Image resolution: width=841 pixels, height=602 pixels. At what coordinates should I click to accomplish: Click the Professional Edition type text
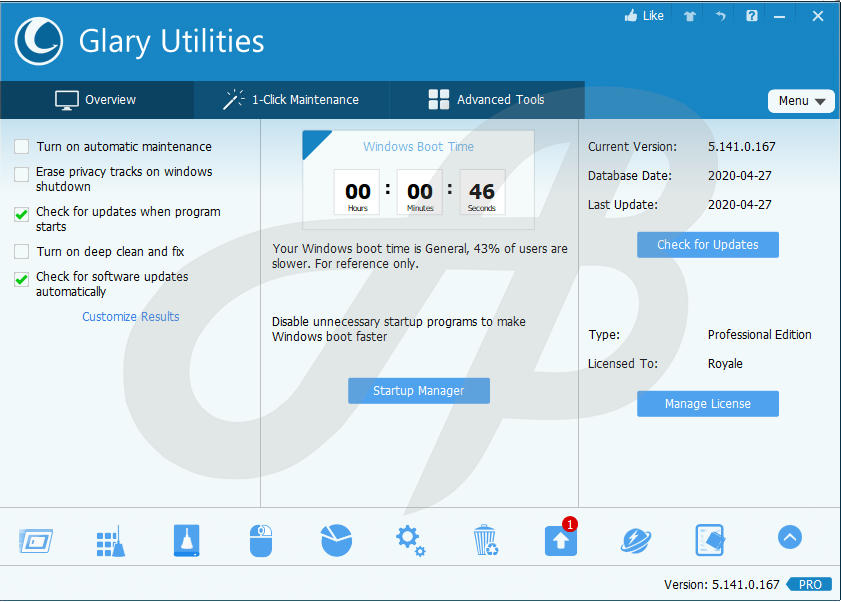(x=759, y=335)
